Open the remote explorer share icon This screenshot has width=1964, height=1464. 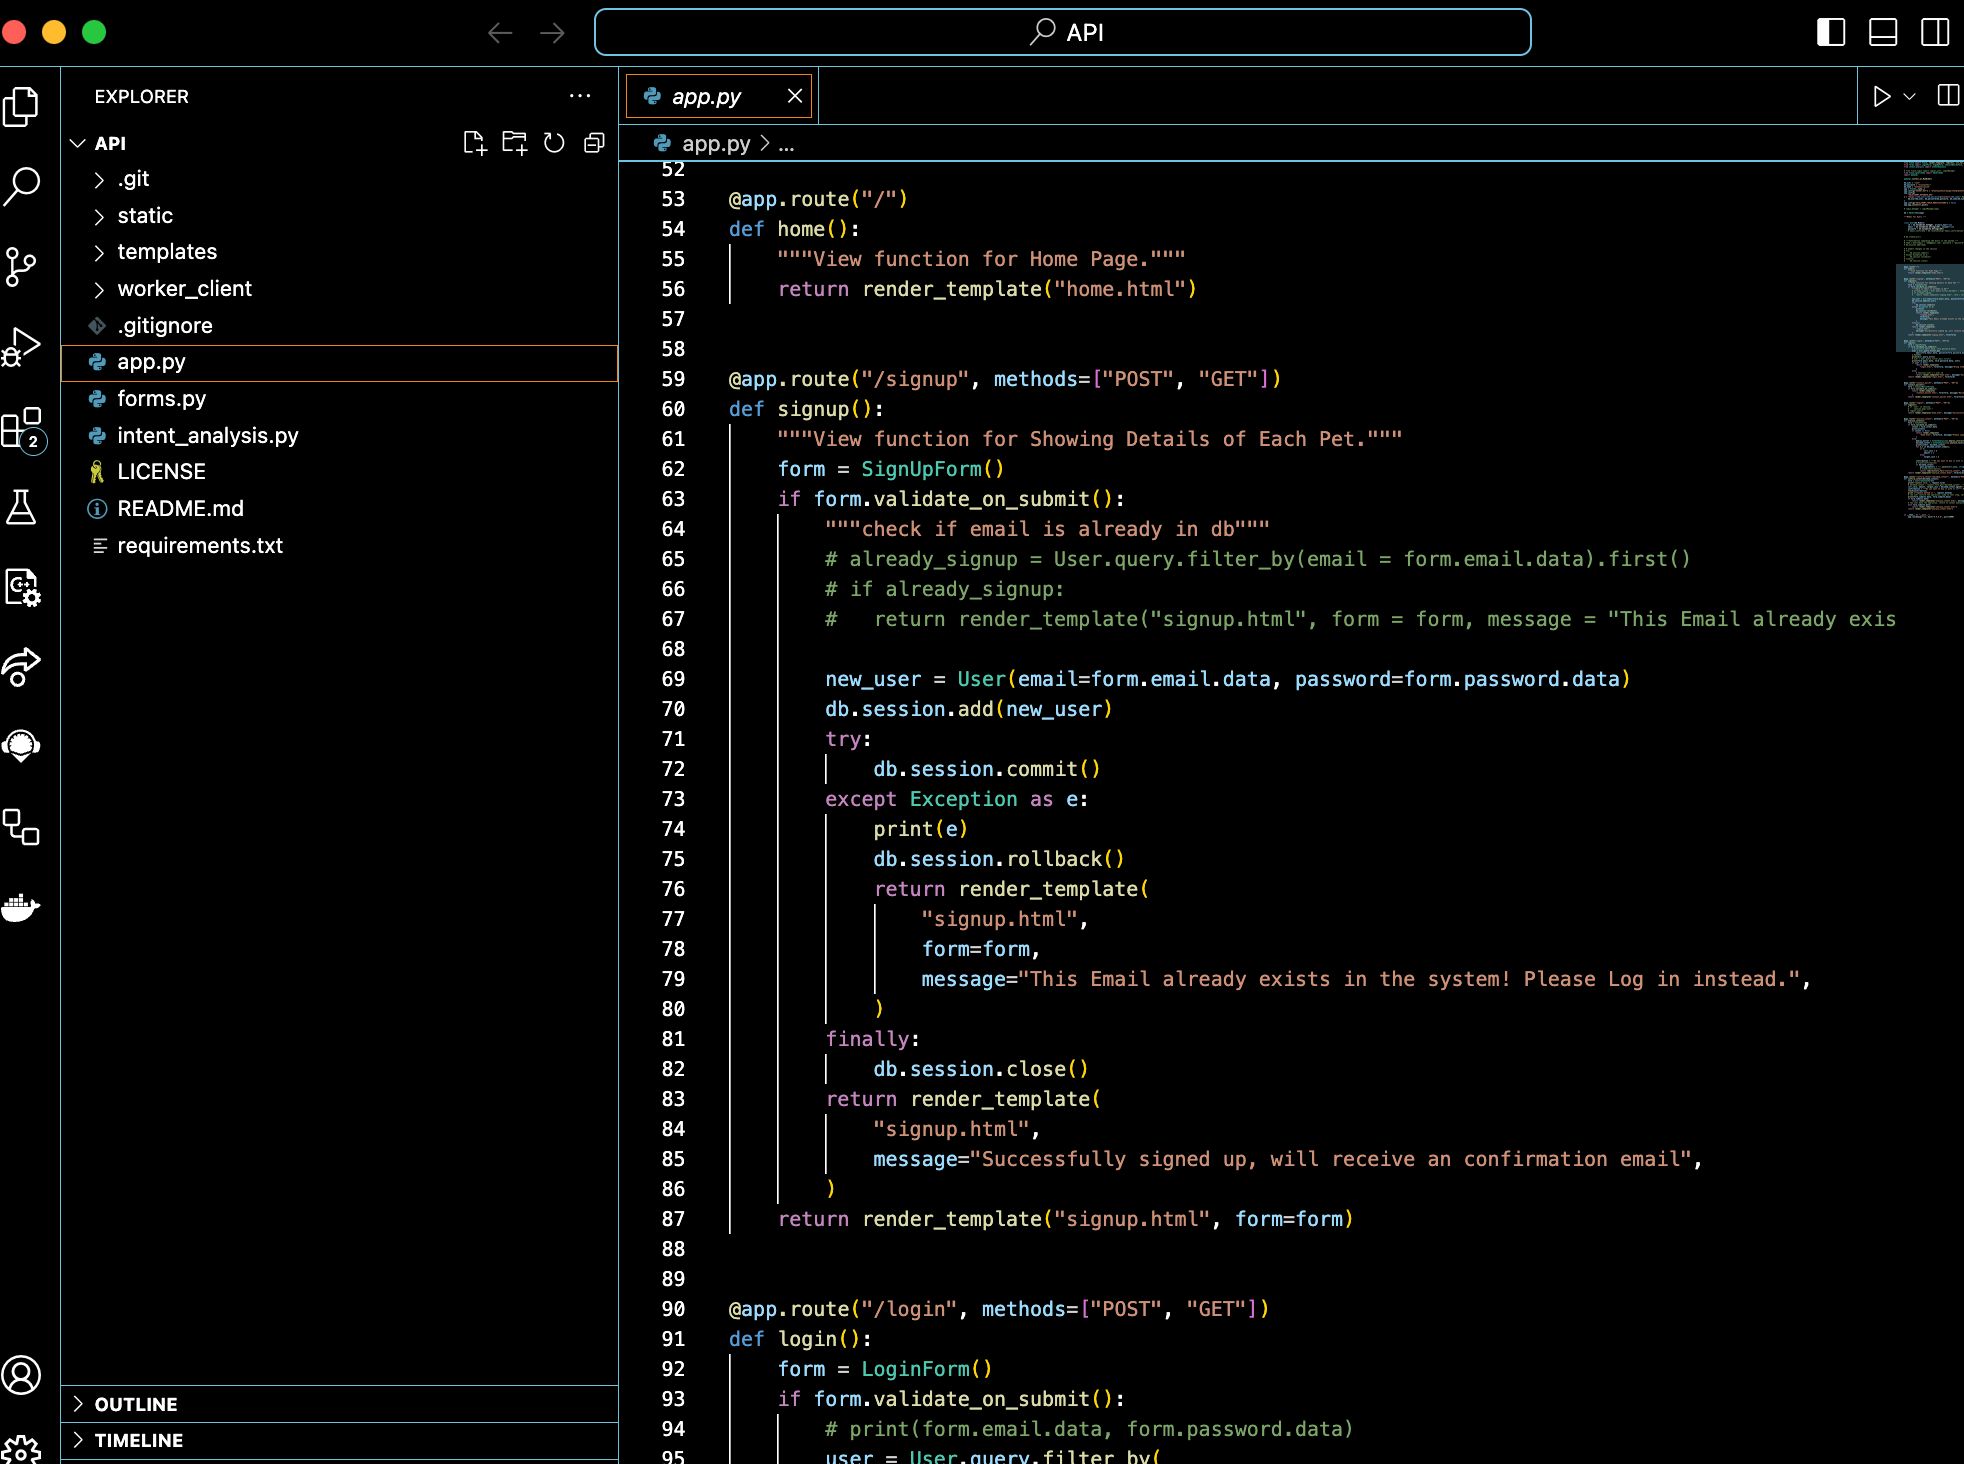tap(22, 667)
